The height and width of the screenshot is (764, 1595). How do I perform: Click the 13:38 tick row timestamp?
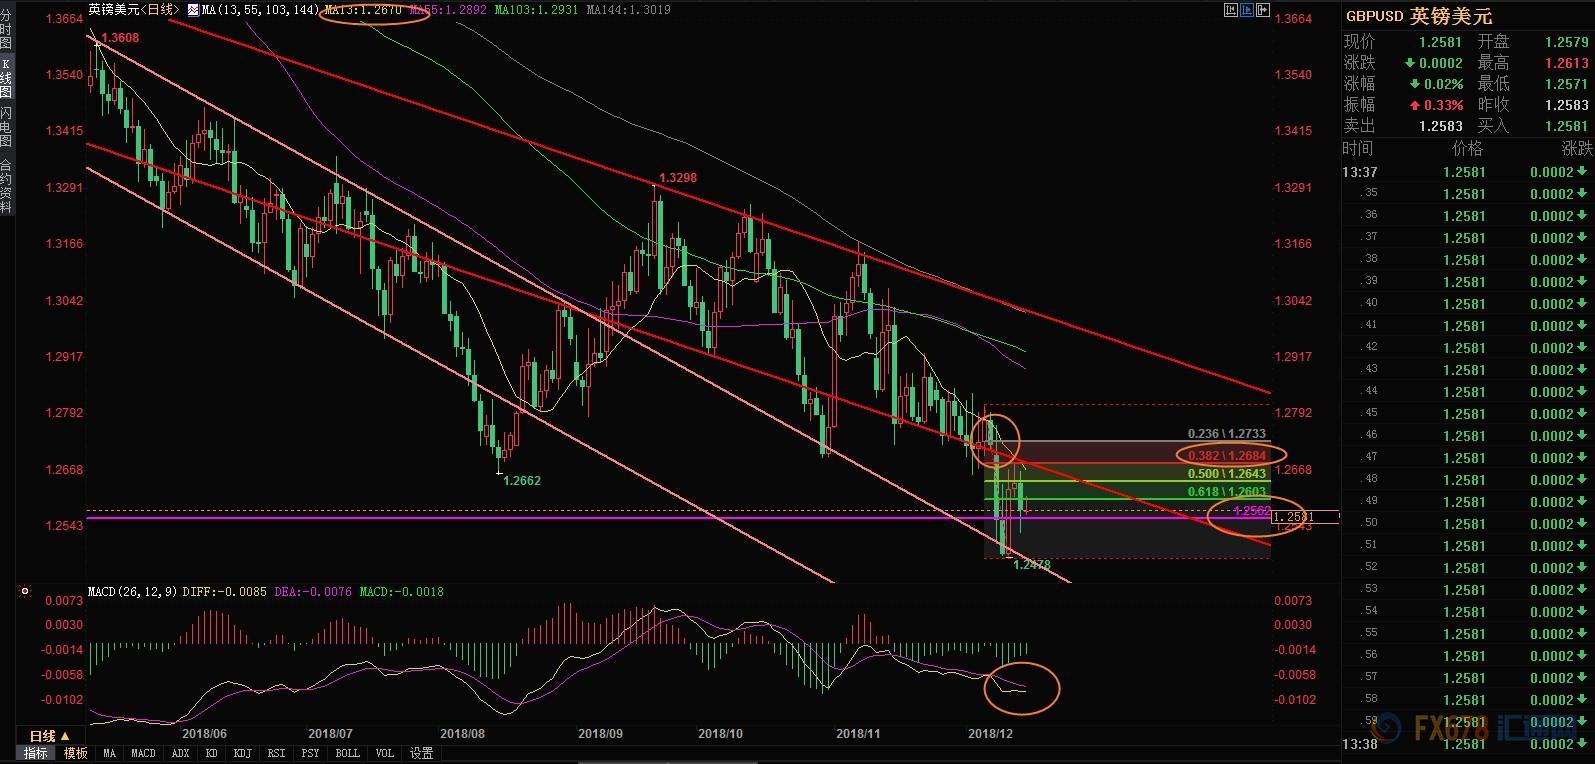(x=1361, y=744)
